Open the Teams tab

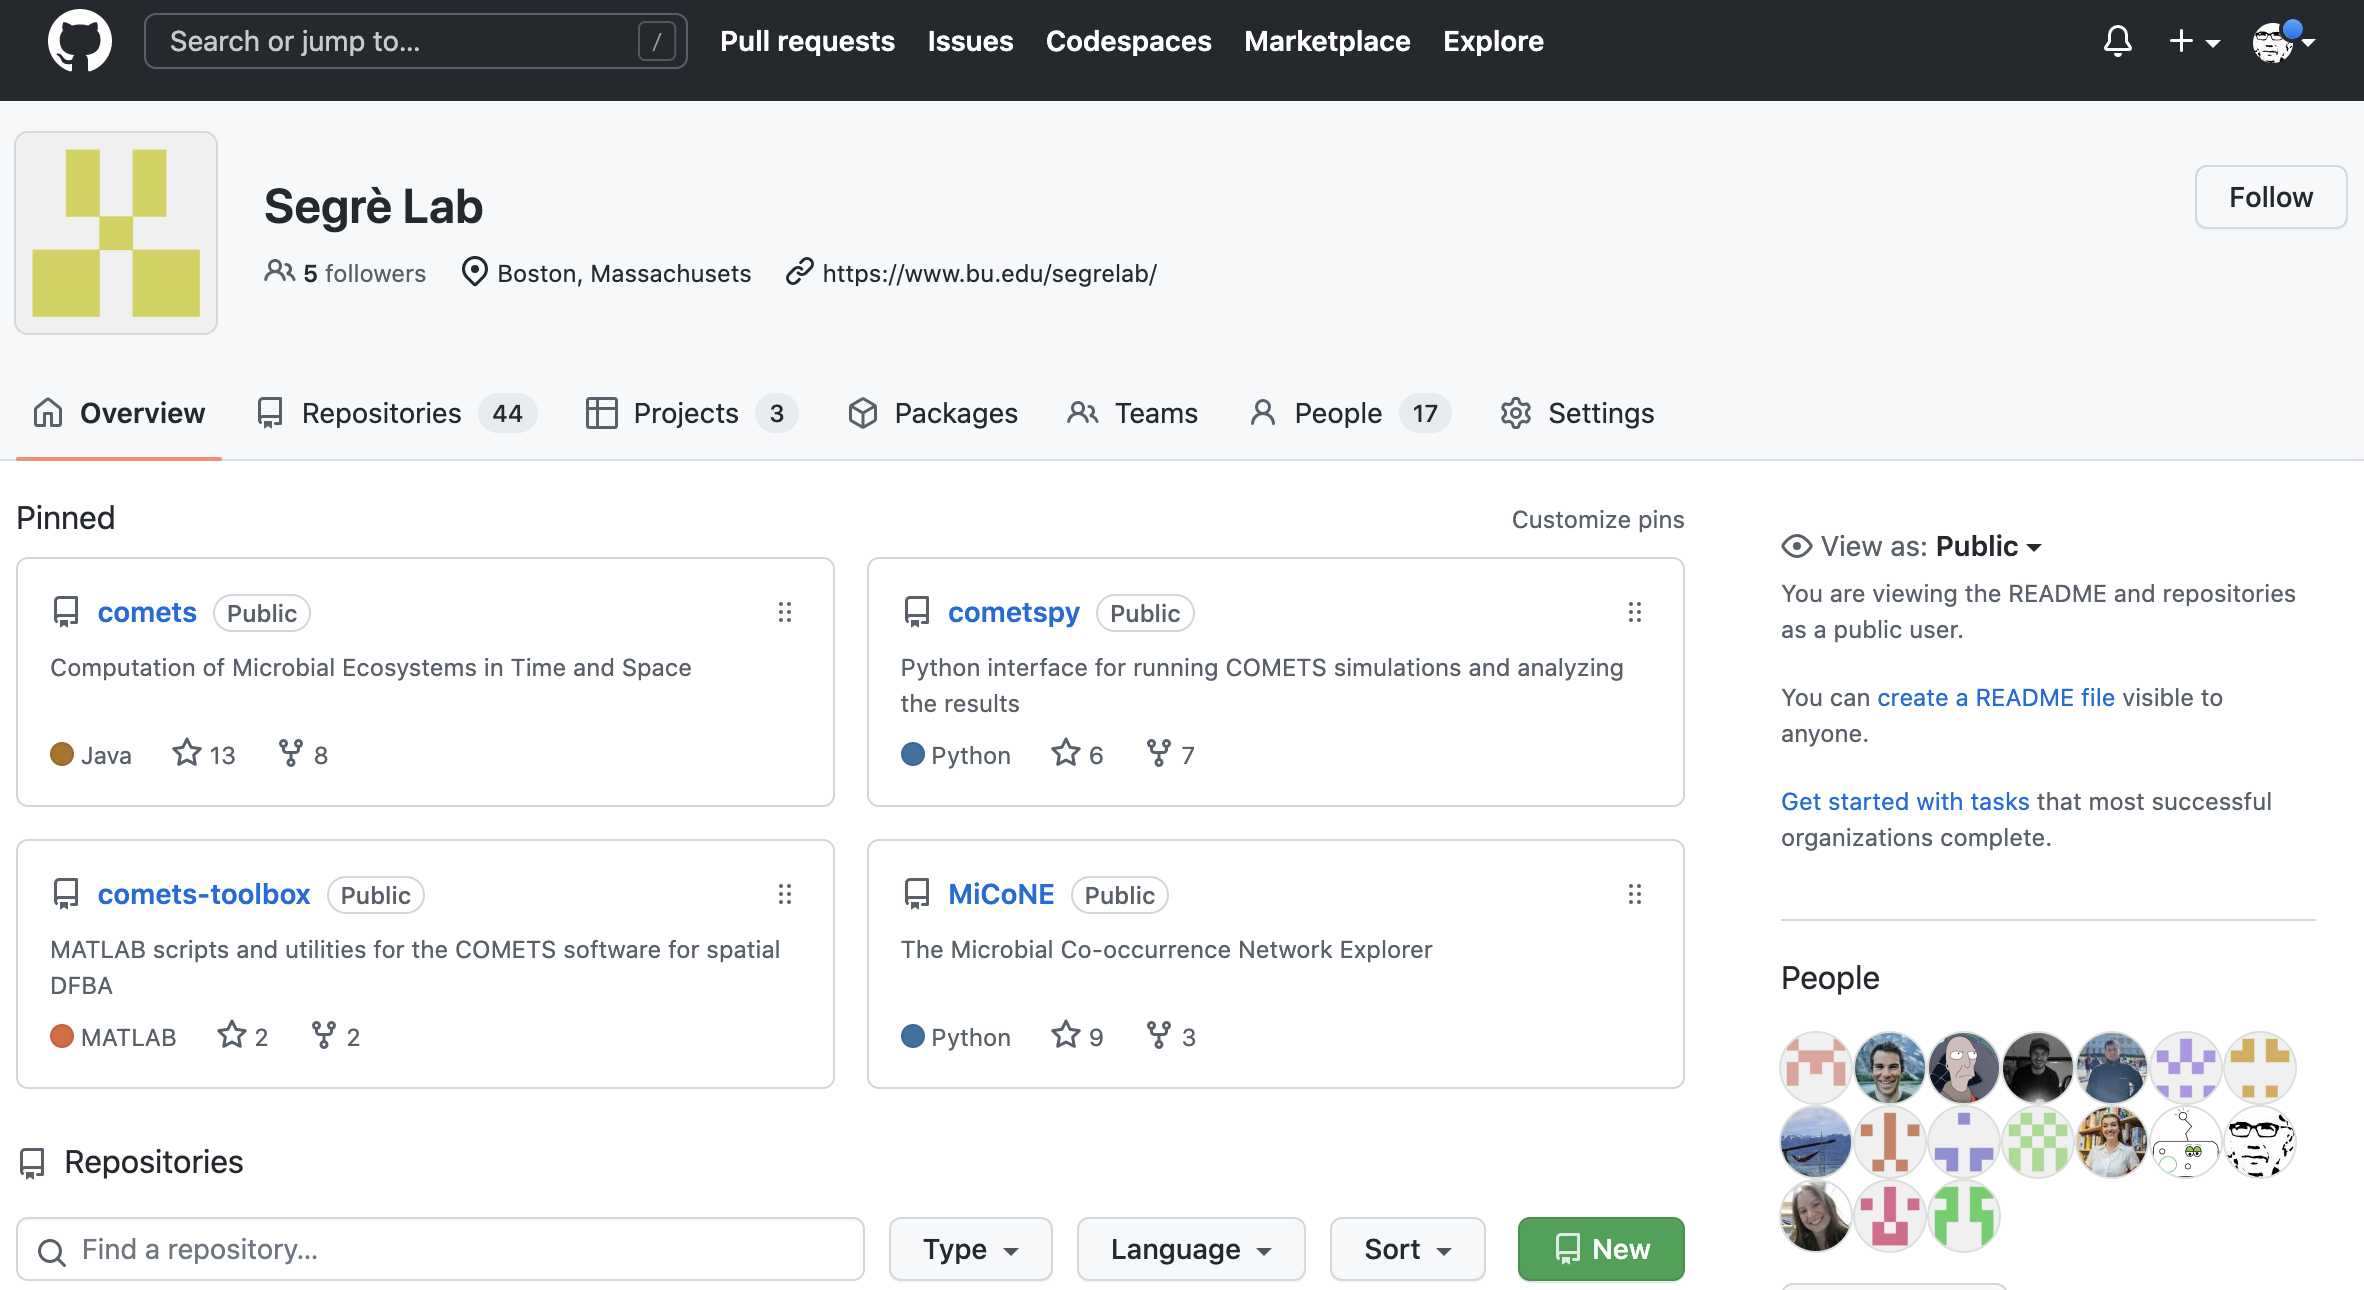(1132, 413)
